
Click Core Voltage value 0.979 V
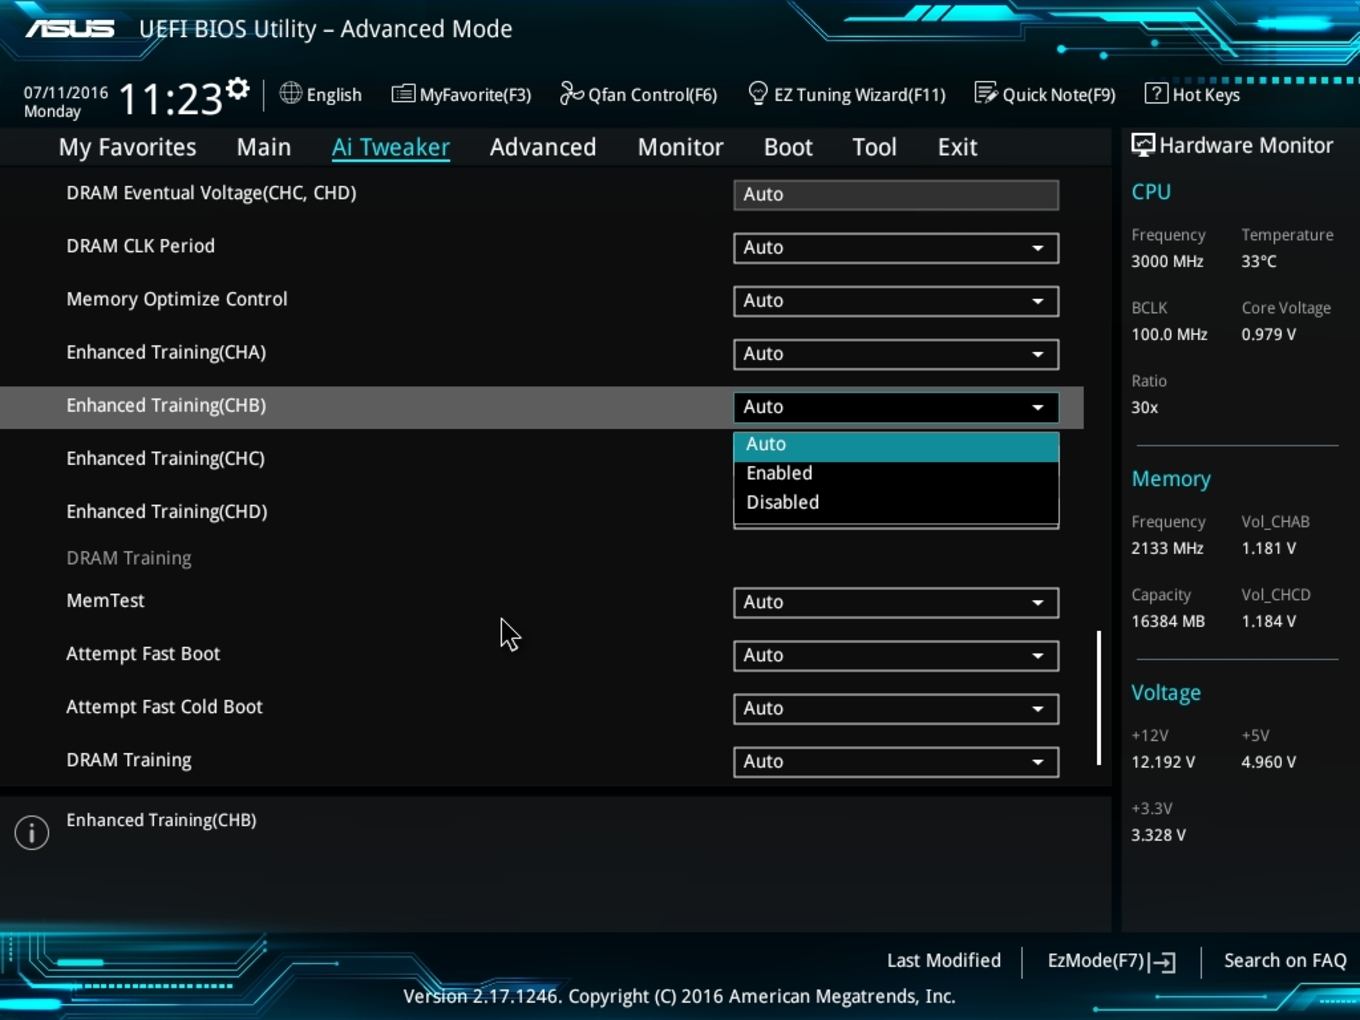1269,334
